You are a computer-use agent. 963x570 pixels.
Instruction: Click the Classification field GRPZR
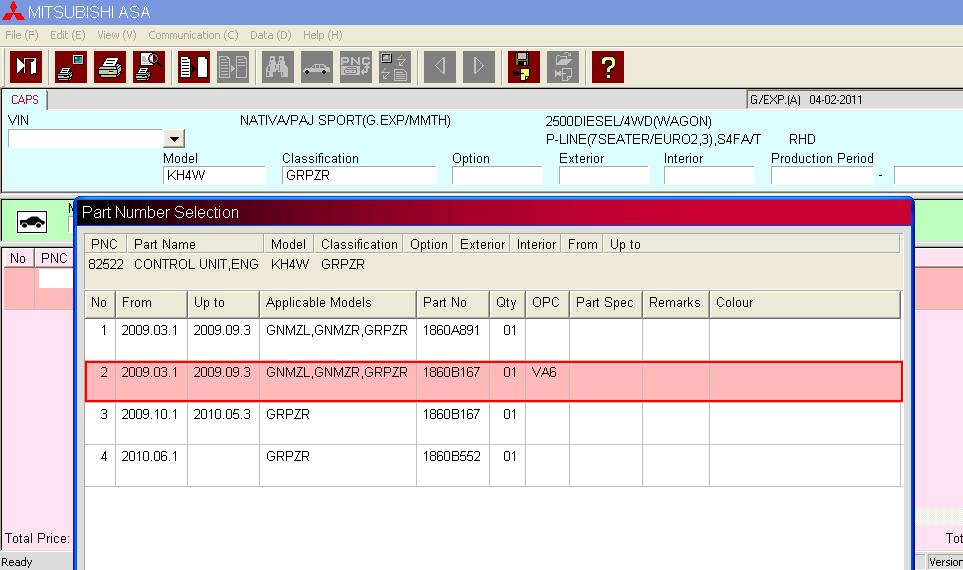358,176
